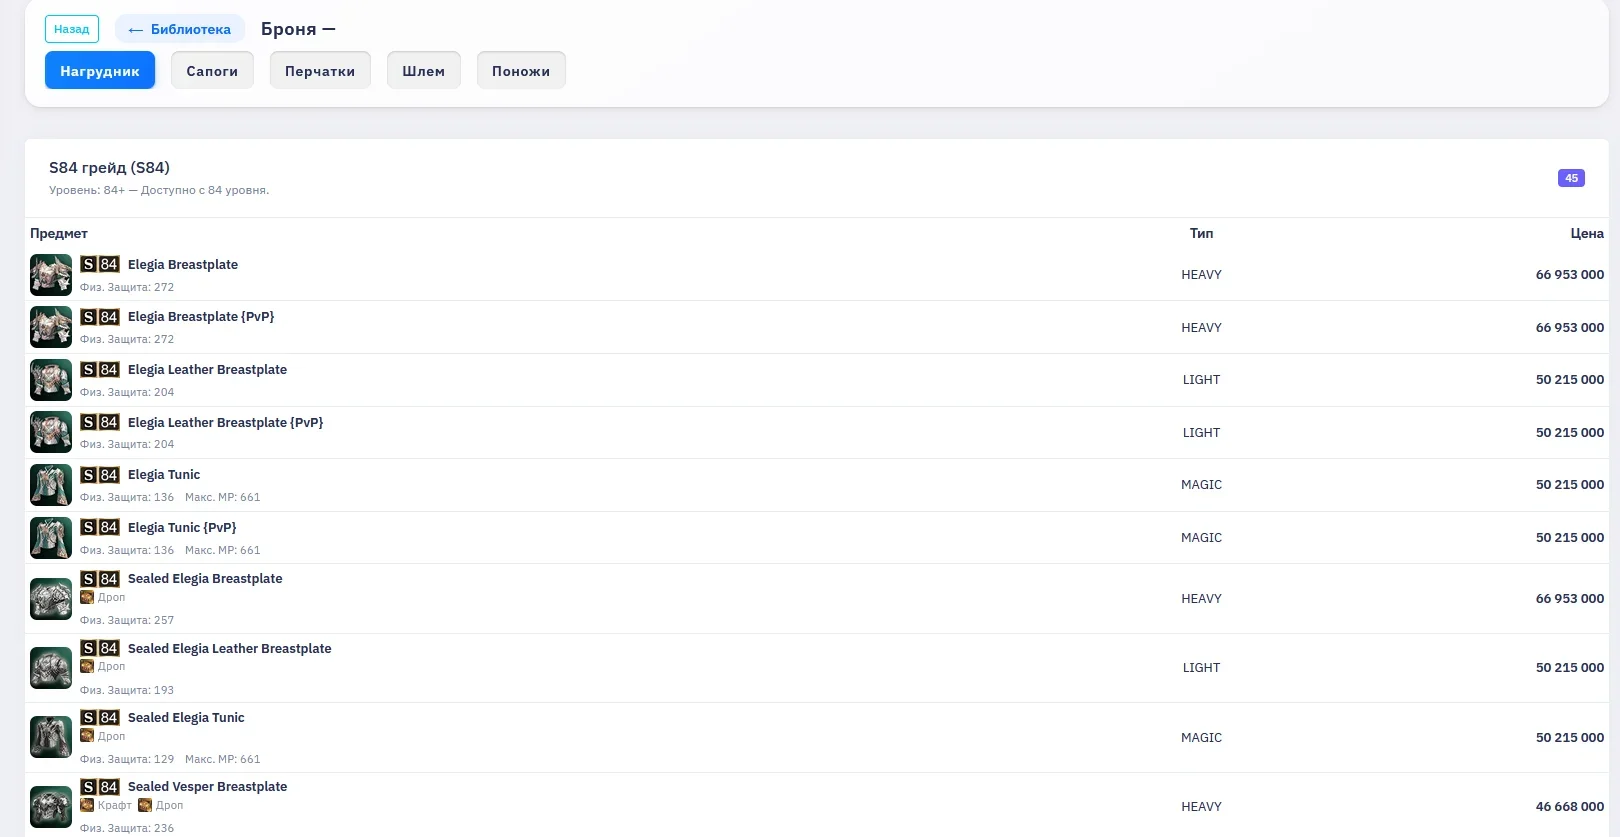Screen dimensions: 1620x837
Task: Click the Elegia Tunic item icon
Action: [x=50, y=485]
